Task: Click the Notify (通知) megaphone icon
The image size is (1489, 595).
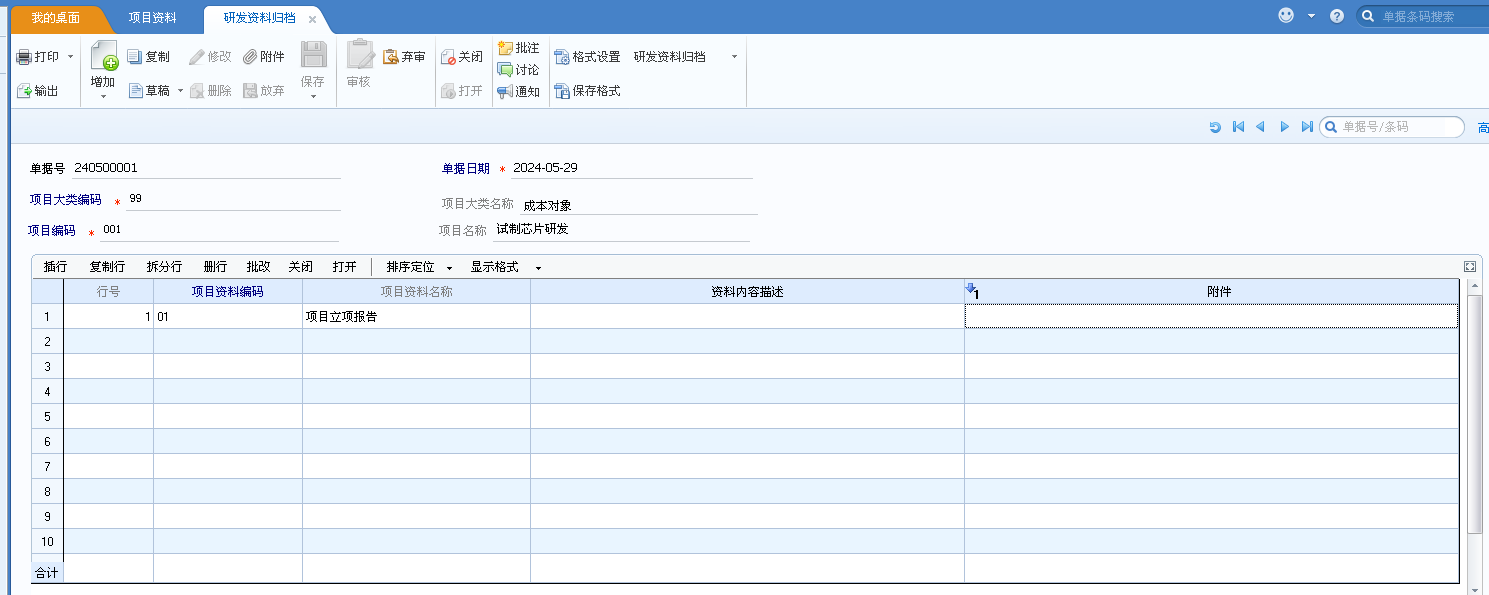Action: tap(505, 92)
